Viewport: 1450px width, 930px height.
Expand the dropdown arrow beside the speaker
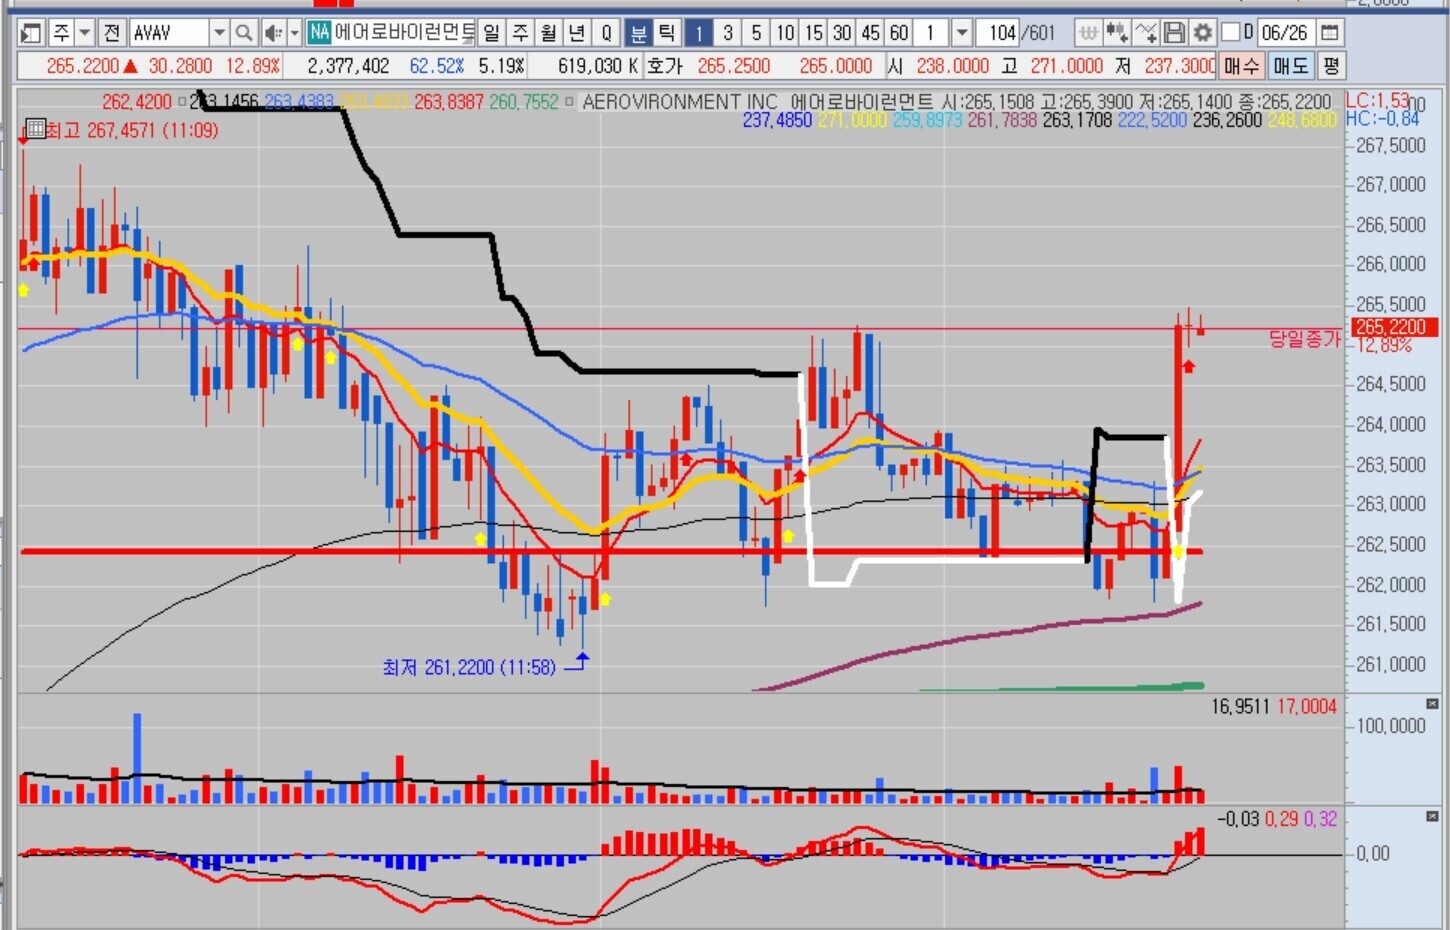point(294,33)
